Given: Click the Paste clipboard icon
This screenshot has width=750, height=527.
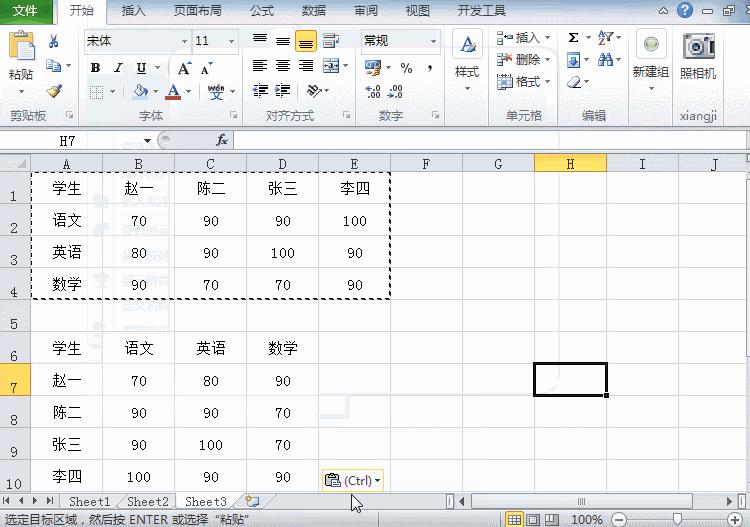Looking at the screenshot, I should click(22, 46).
